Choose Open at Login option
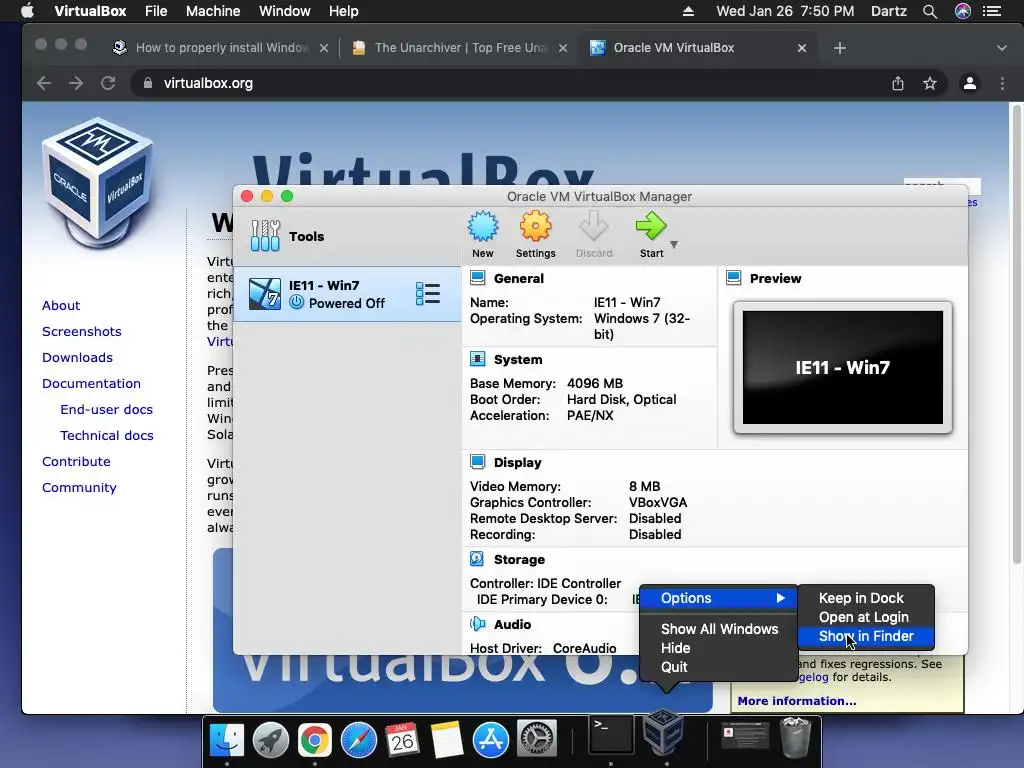Viewport: 1024px width, 768px height. [x=866, y=617]
